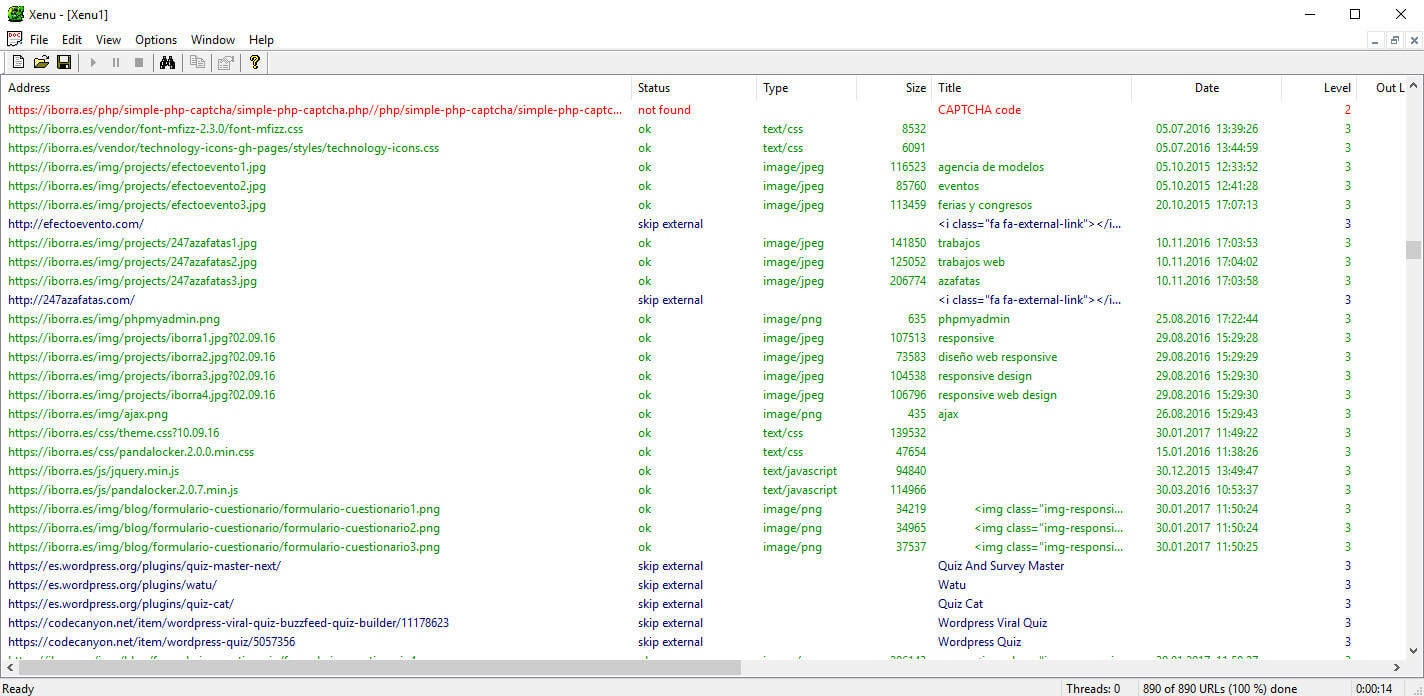Click the 'CAPTCHA code' title cell
This screenshot has height=696, width=1424.
979,110
